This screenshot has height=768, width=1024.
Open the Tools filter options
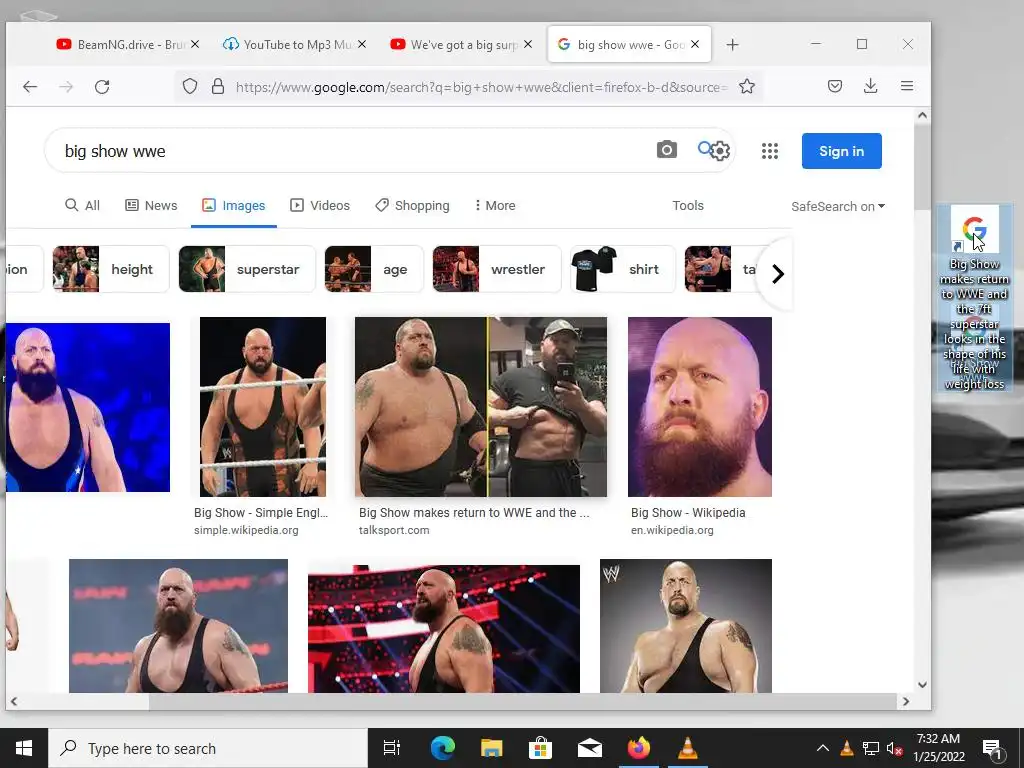click(x=688, y=205)
